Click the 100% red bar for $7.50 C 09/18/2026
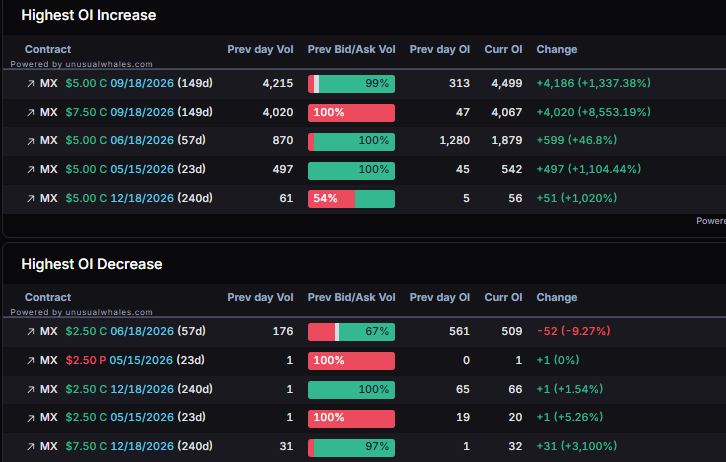Image resolution: width=726 pixels, height=462 pixels. (351, 112)
